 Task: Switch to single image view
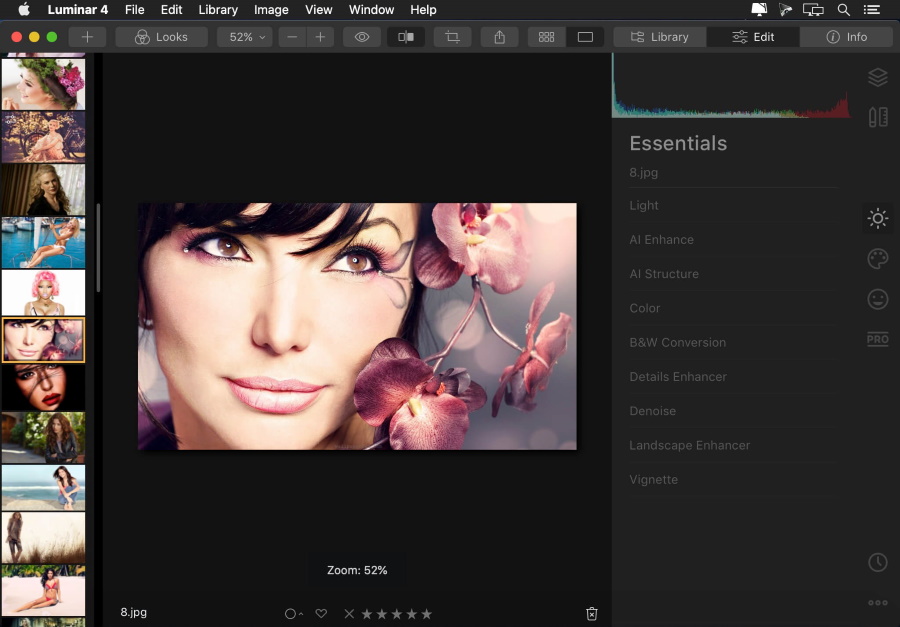coord(585,37)
